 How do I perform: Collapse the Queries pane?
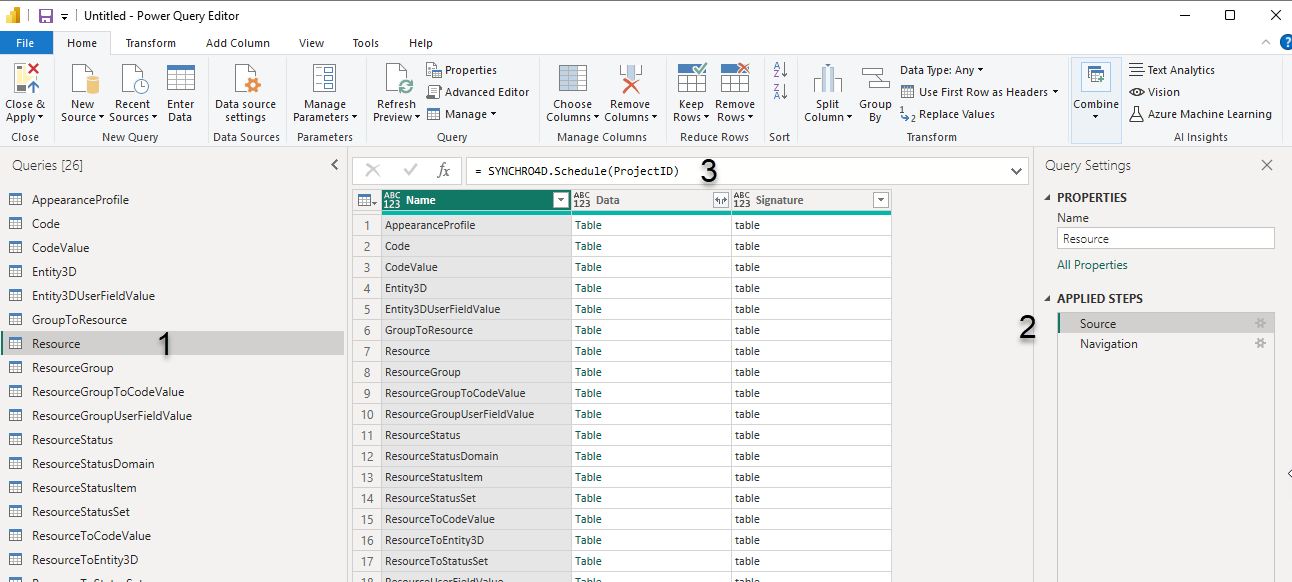[335, 165]
